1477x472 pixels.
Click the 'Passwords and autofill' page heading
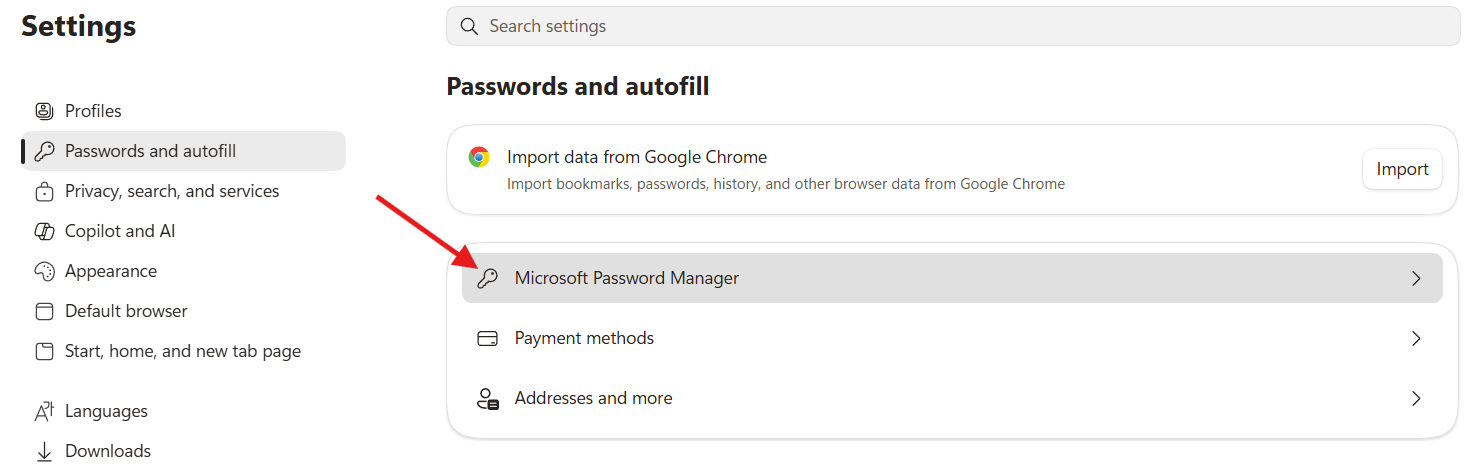[578, 87]
